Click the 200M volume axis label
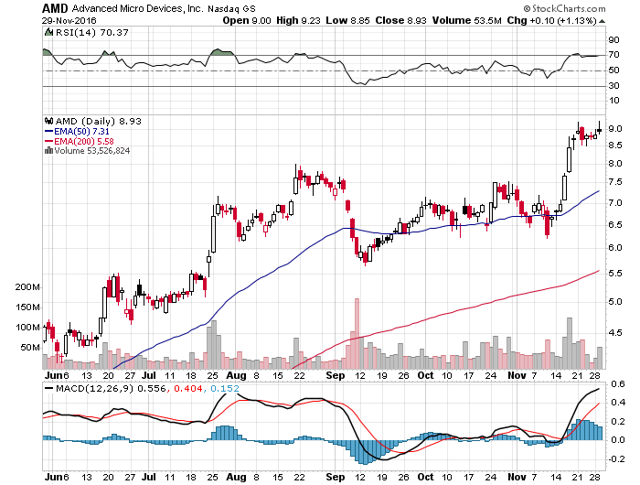The height and width of the screenshot is (485, 640). 27,287
